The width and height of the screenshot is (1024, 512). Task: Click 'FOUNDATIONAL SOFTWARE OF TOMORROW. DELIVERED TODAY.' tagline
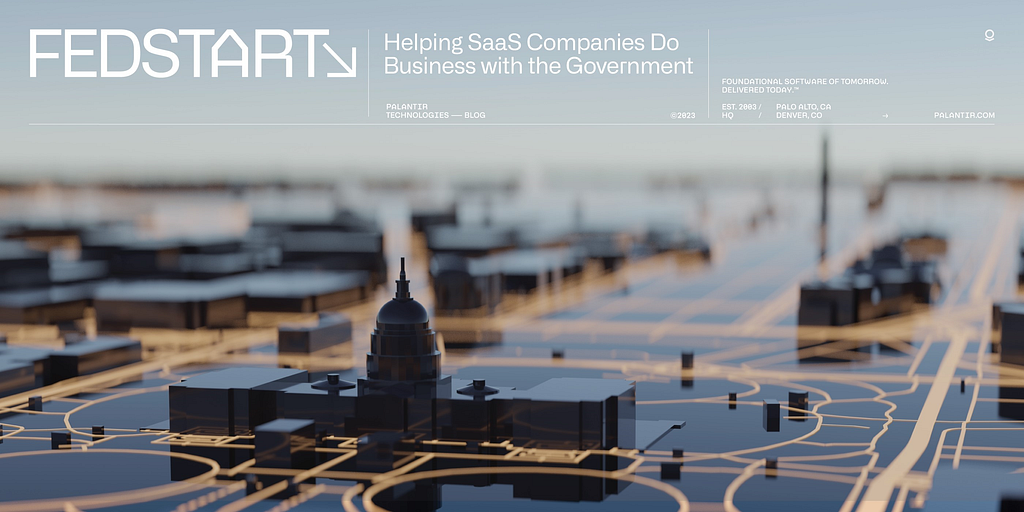[x=805, y=86]
